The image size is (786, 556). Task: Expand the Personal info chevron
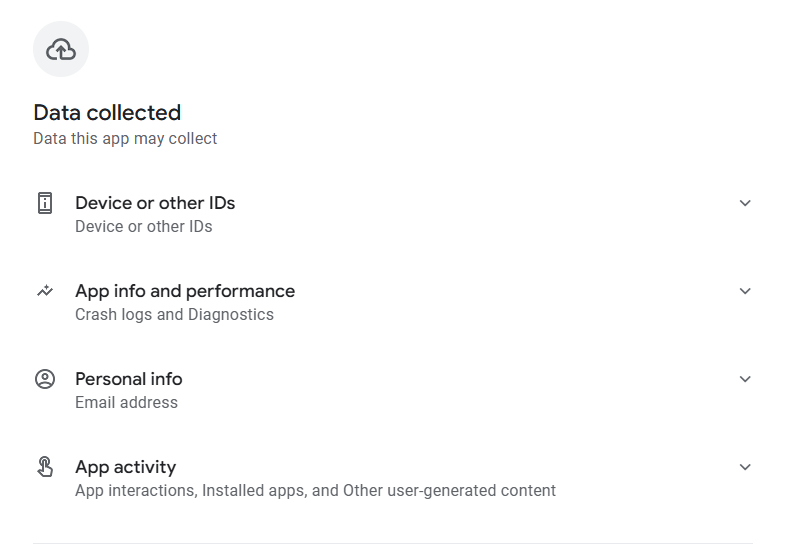tap(745, 379)
